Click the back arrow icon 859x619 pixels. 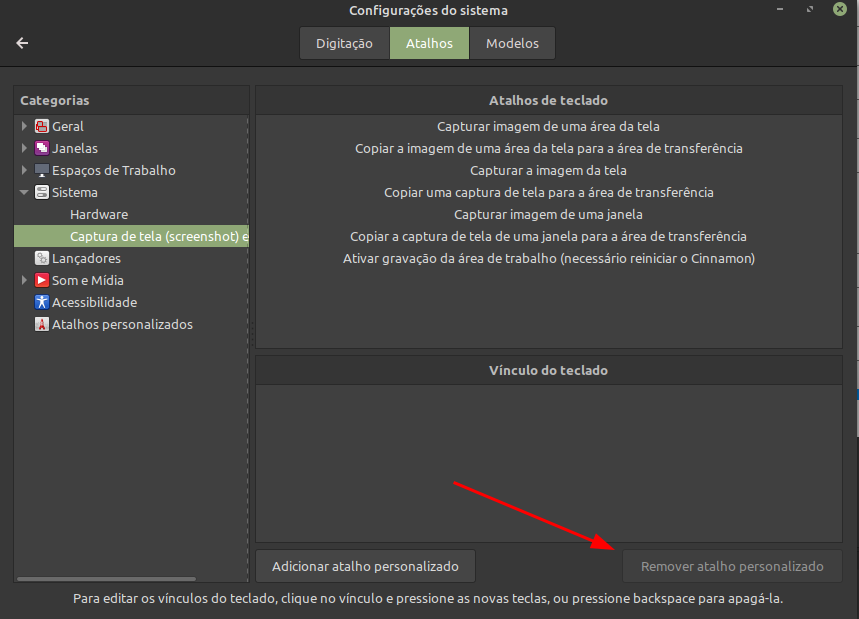(x=22, y=43)
